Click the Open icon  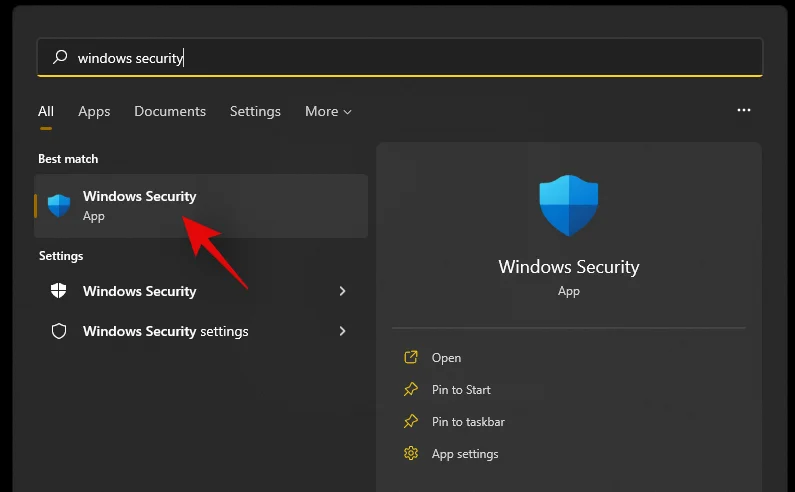[x=411, y=357]
